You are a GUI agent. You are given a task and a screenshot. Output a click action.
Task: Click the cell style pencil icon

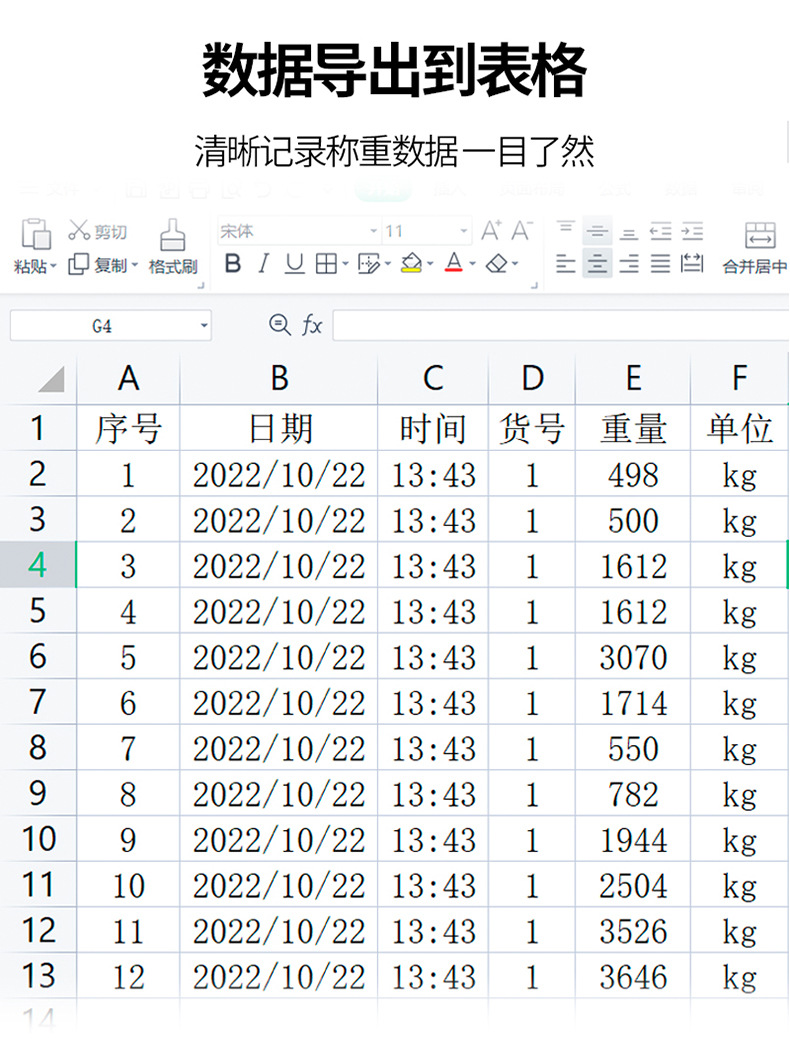[369, 264]
